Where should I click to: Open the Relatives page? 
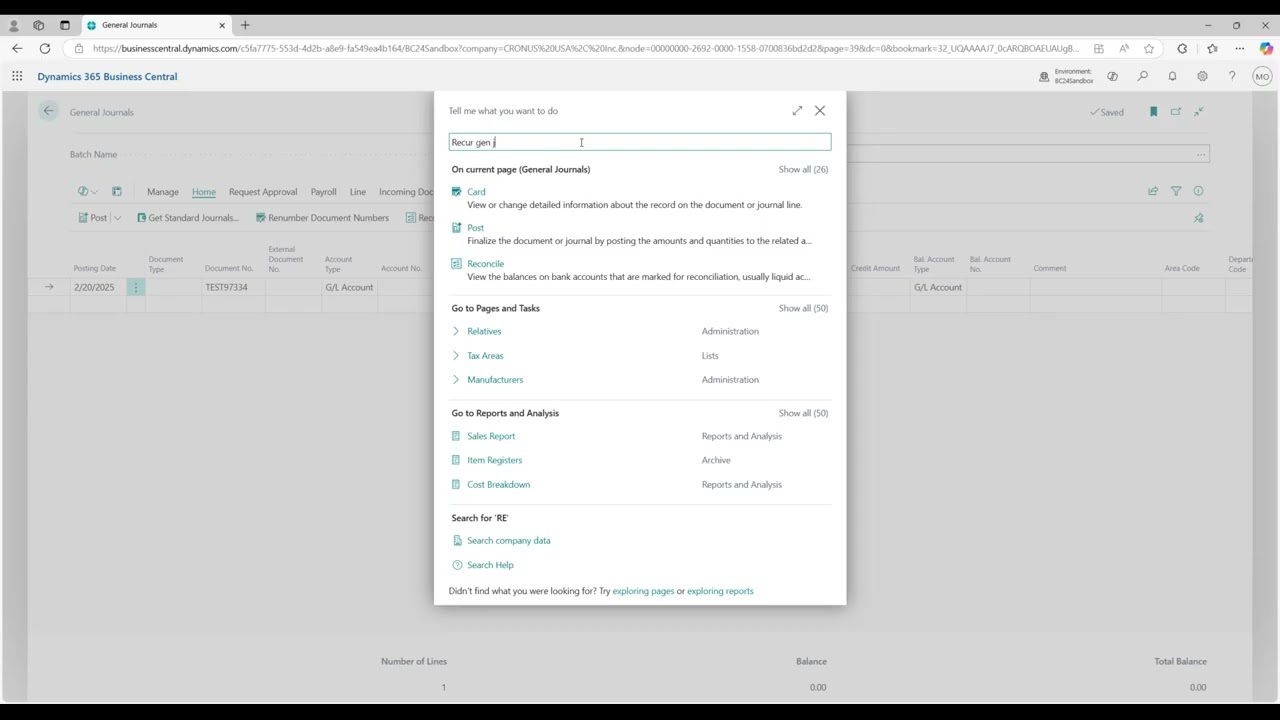click(484, 331)
